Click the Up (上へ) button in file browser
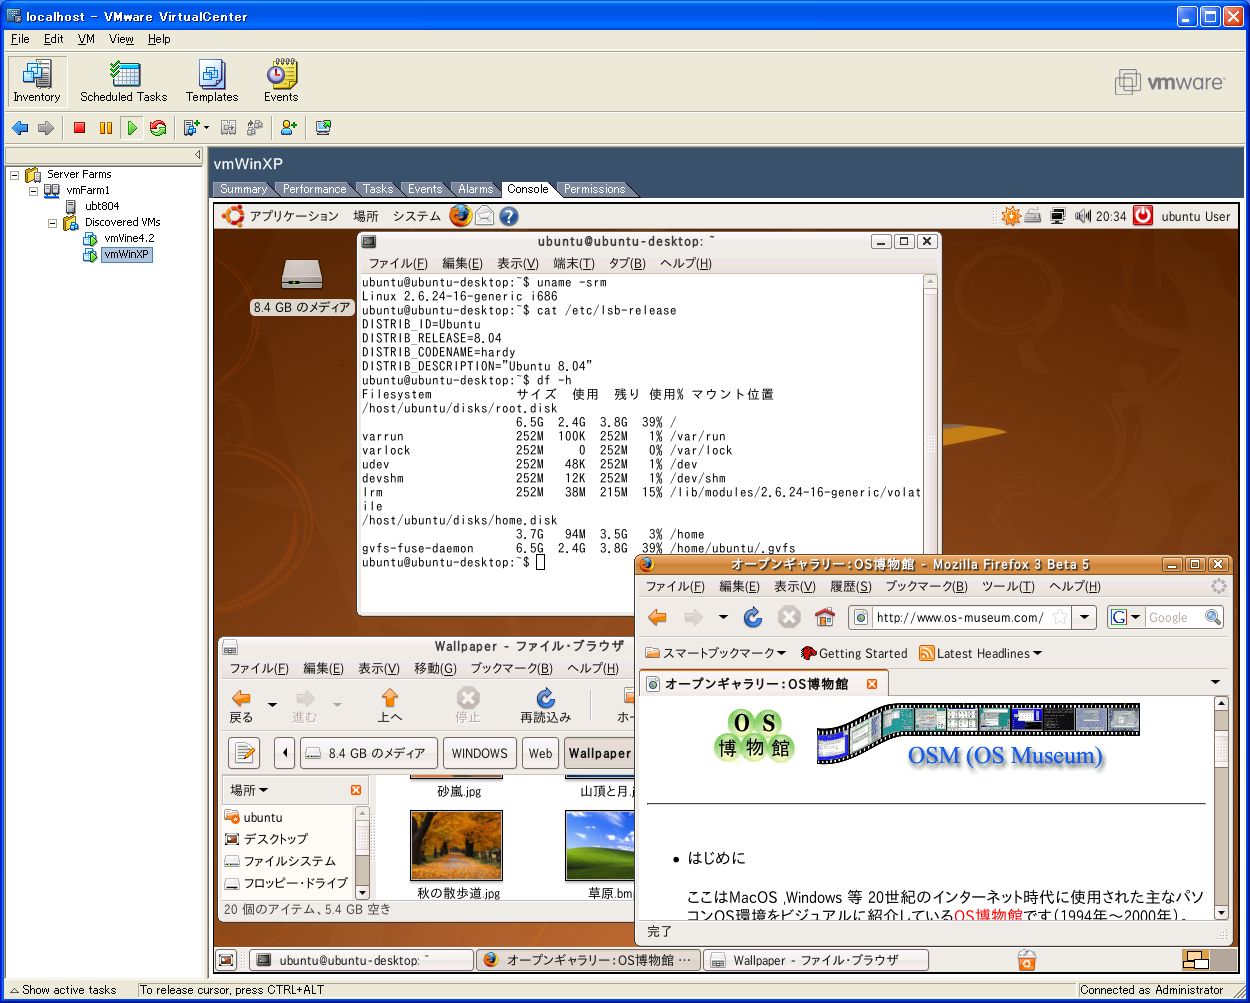The image size is (1250, 1003). coord(390,705)
